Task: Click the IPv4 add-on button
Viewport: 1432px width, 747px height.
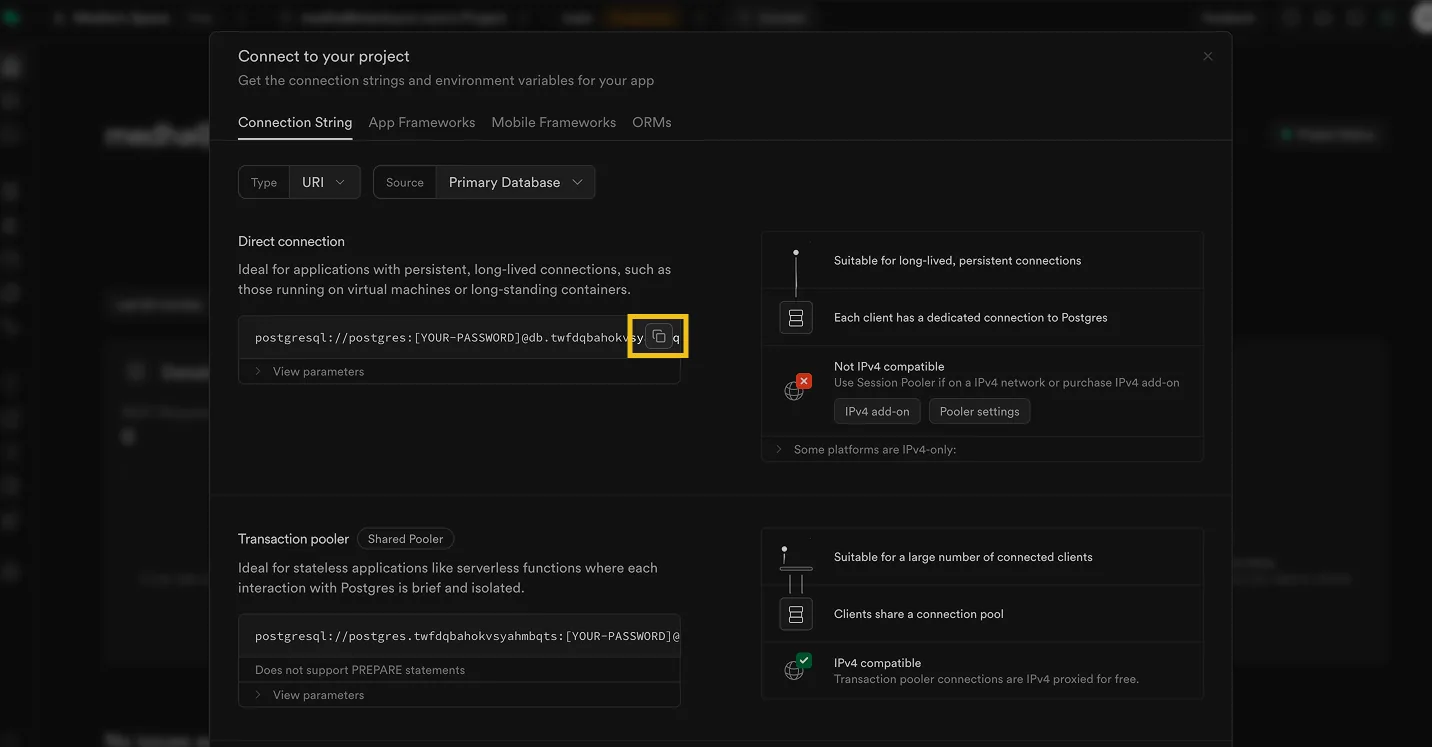Action: [877, 411]
